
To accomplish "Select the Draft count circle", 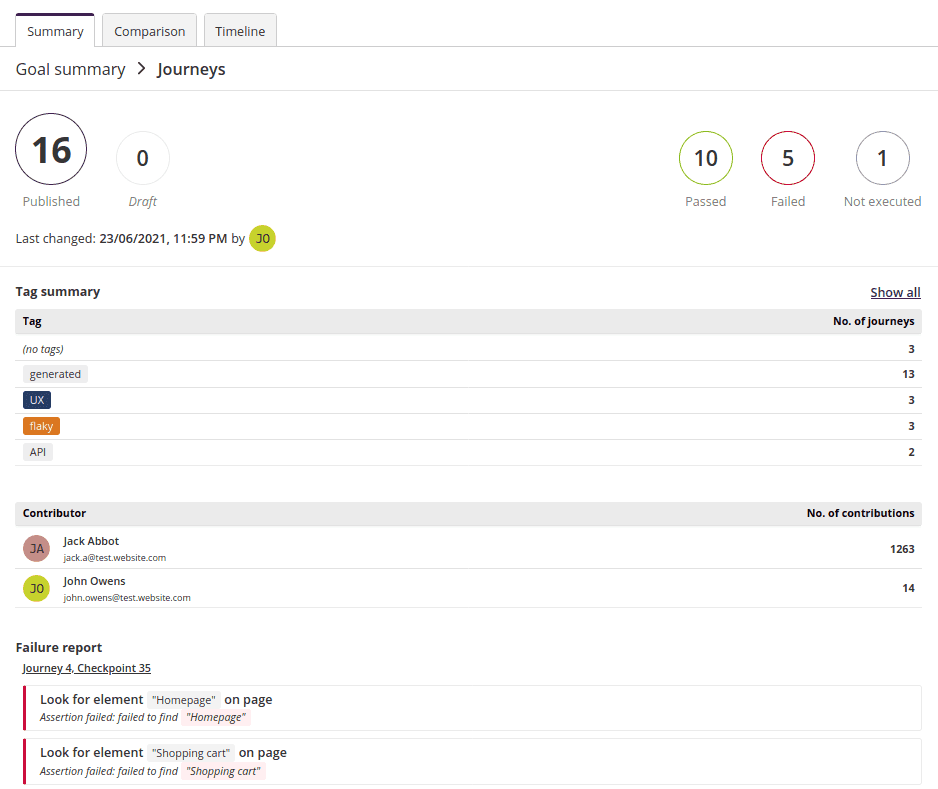I will pyautogui.click(x=142, y=158).
